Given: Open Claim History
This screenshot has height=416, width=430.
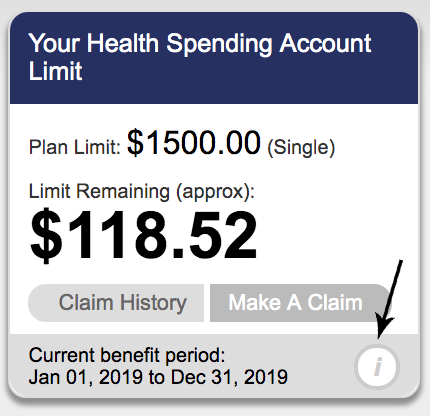Looking at the screenshot, I should pos(116,303).
